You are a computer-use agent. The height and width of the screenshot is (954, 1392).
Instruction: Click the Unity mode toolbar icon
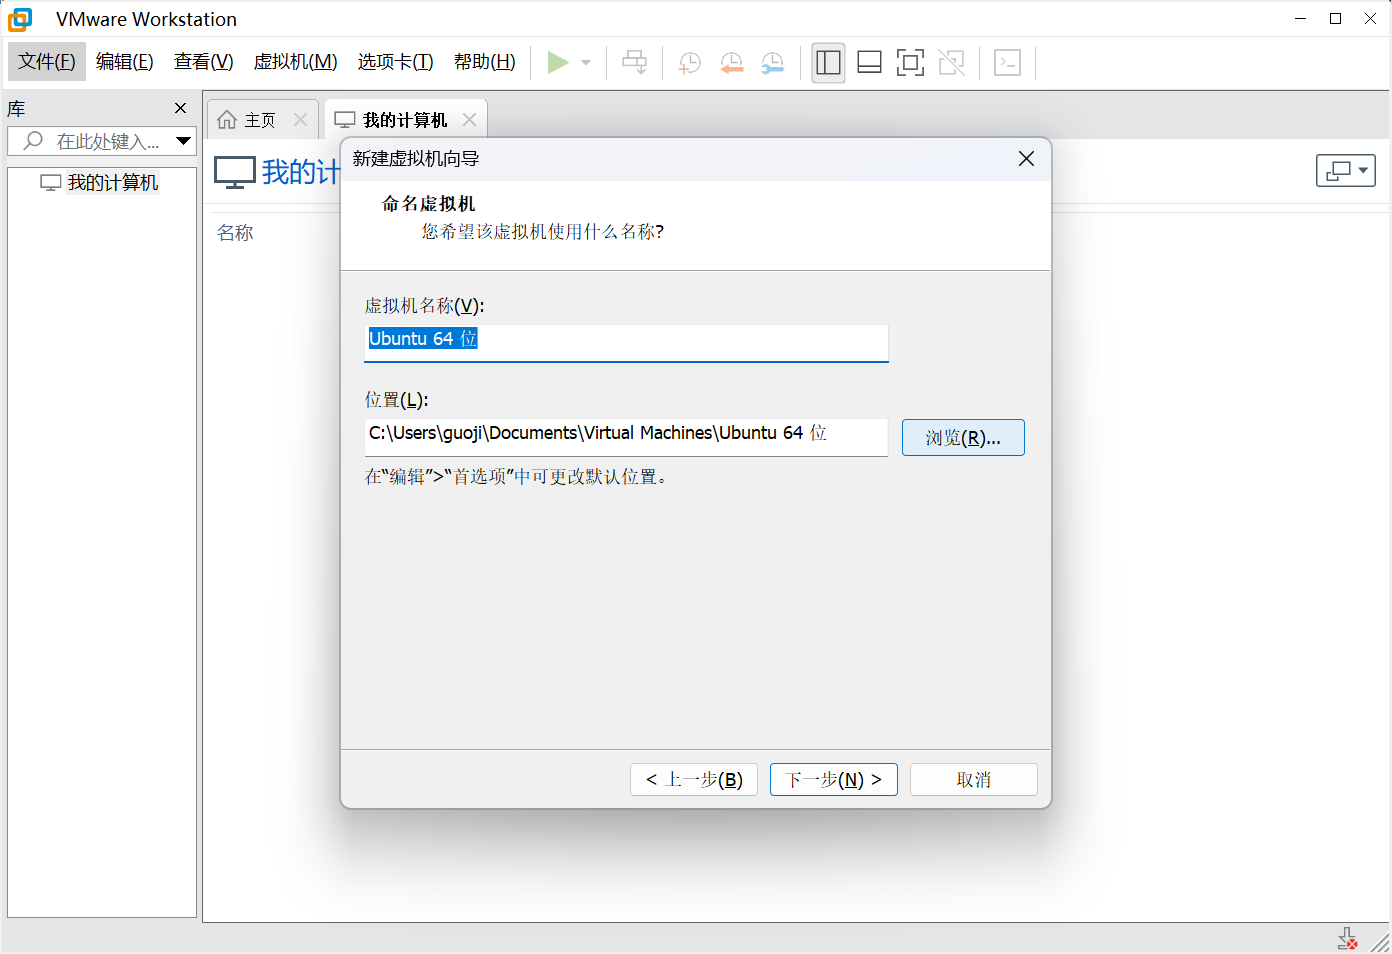(x=952, y=62)
